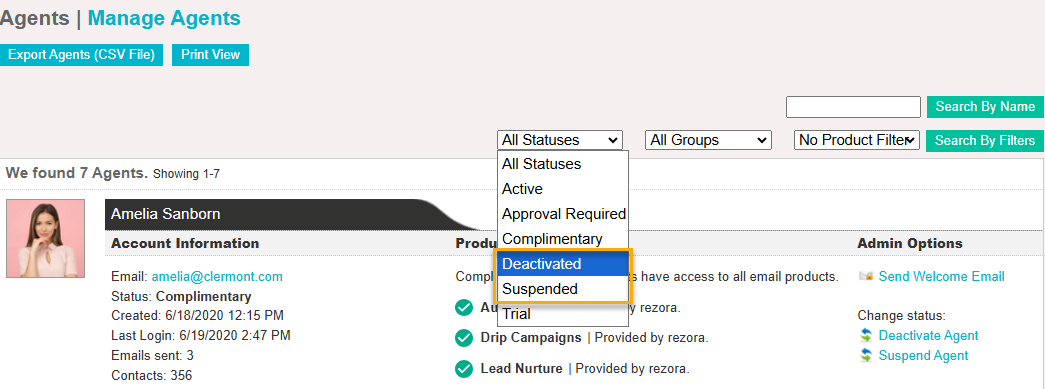Click We found 7 Agents text
This screenshot has height=389, width=1045.
[77, 174]
